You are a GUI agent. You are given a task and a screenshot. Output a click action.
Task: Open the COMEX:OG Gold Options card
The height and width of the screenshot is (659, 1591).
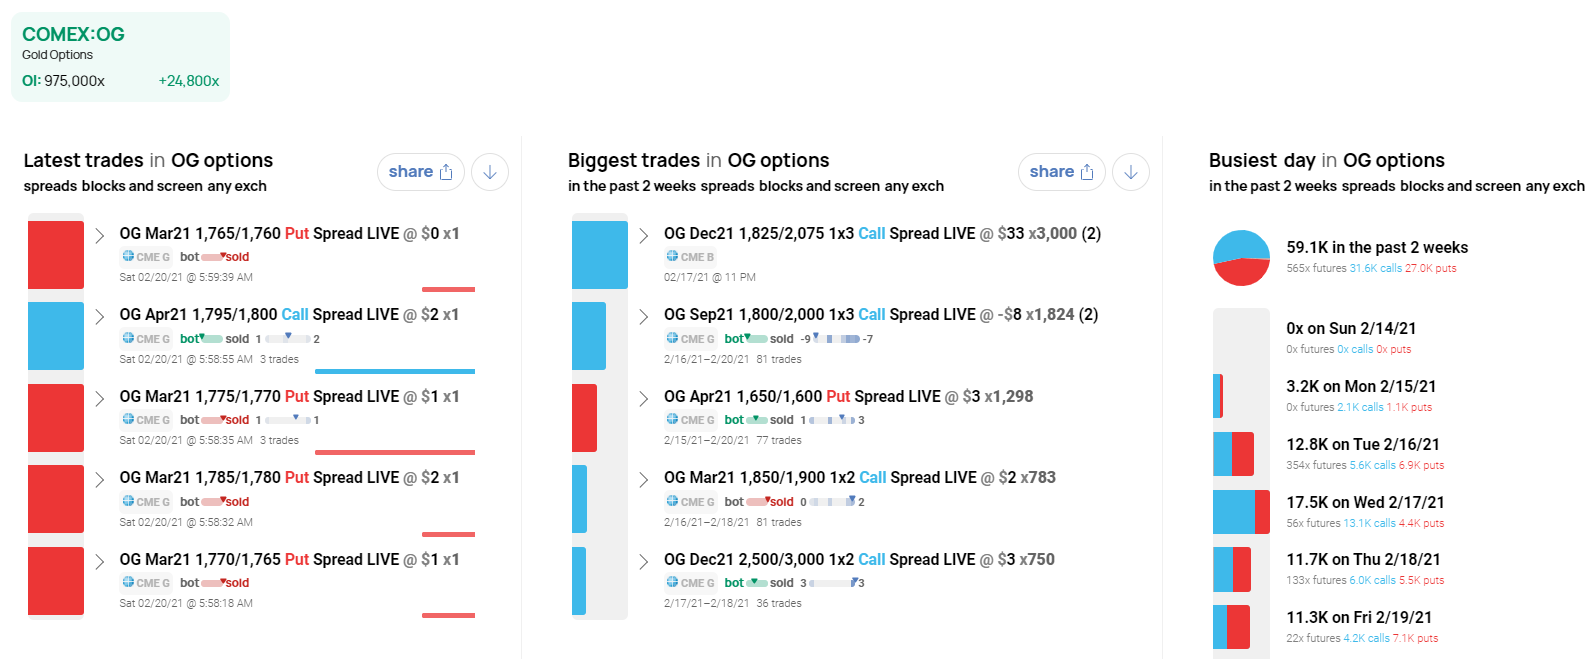[120, 57]
